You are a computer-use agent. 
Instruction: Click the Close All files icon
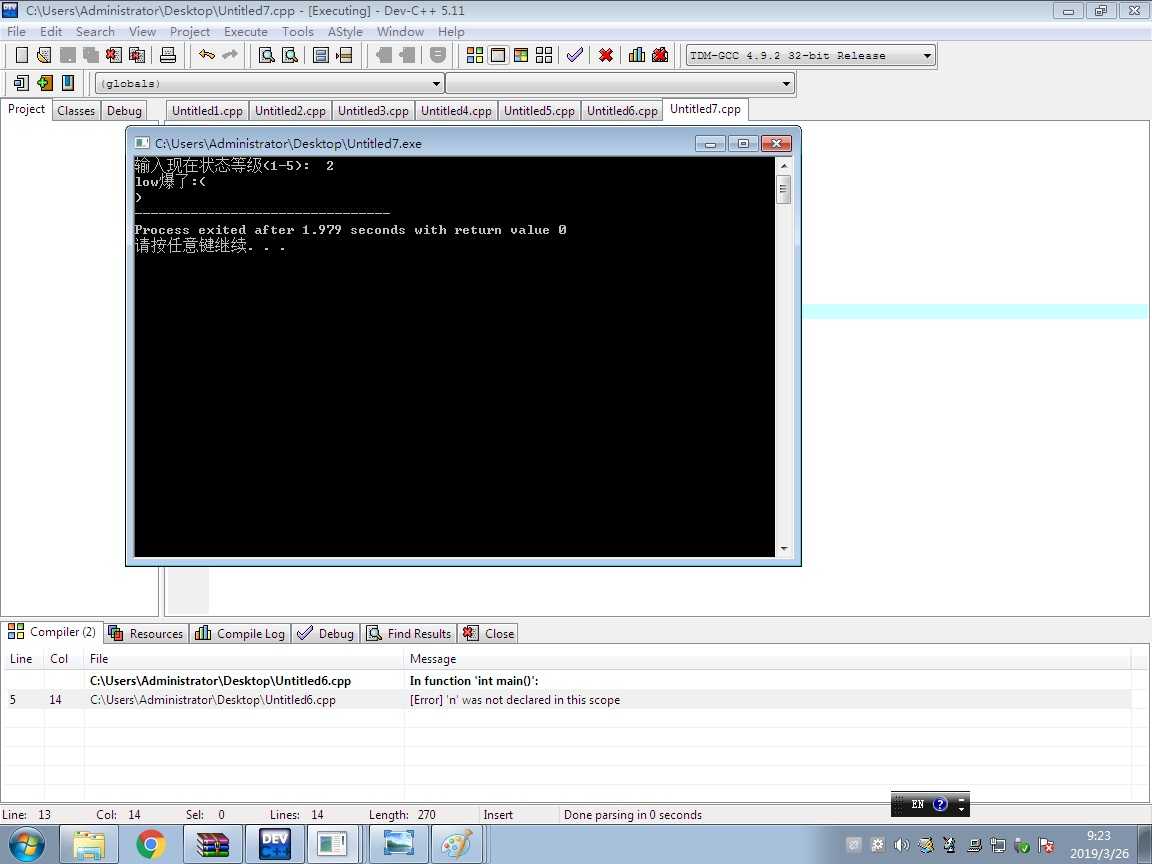[137, 55]
